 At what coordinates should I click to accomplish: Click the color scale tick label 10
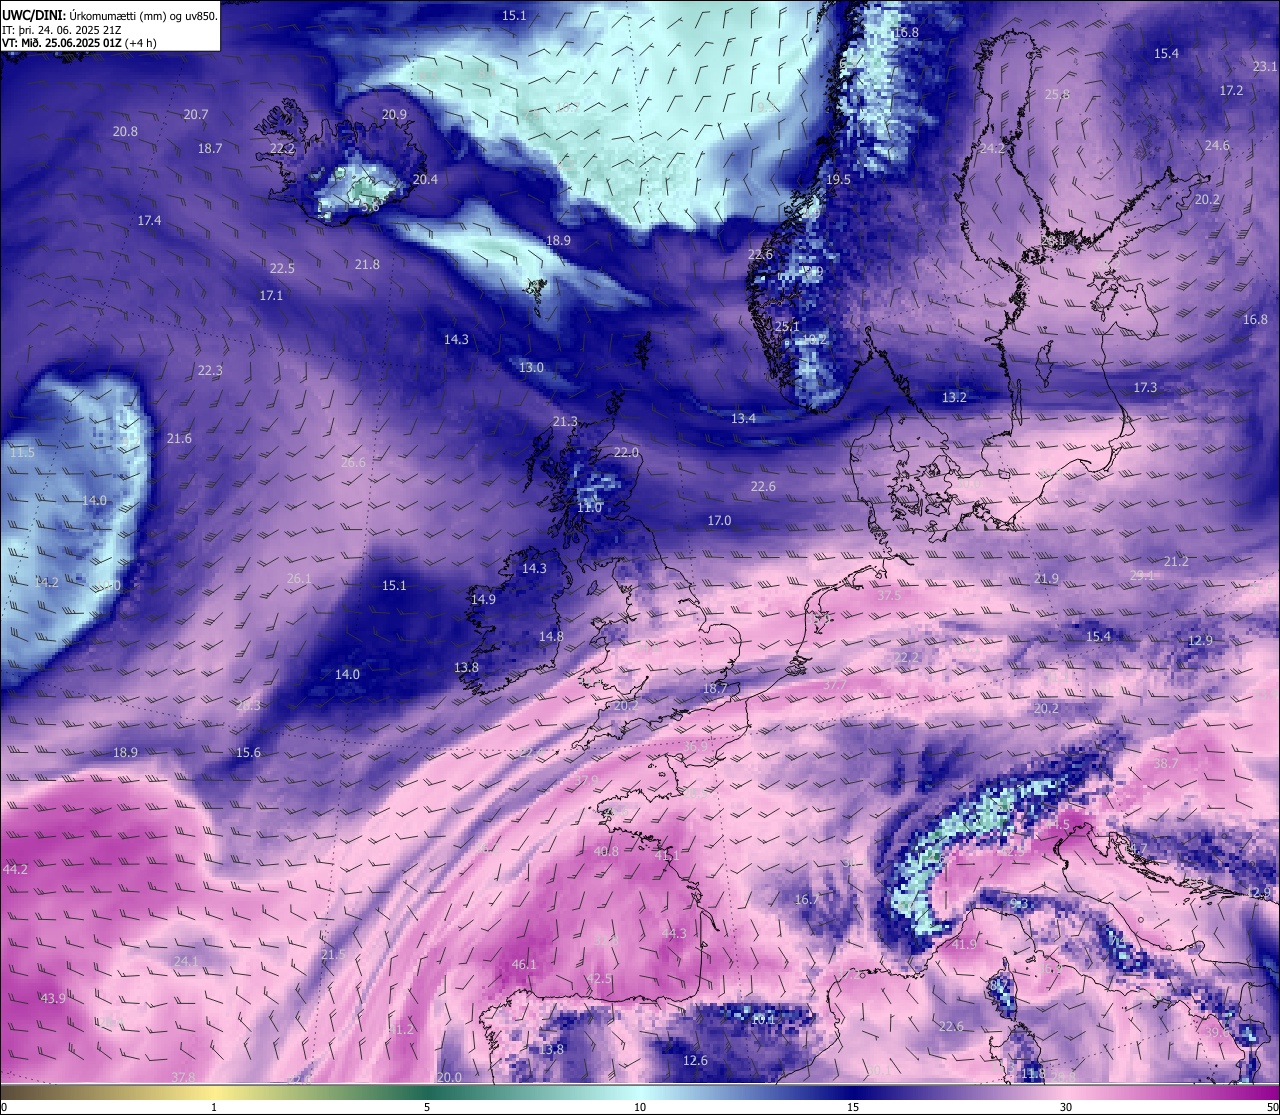640,1107
